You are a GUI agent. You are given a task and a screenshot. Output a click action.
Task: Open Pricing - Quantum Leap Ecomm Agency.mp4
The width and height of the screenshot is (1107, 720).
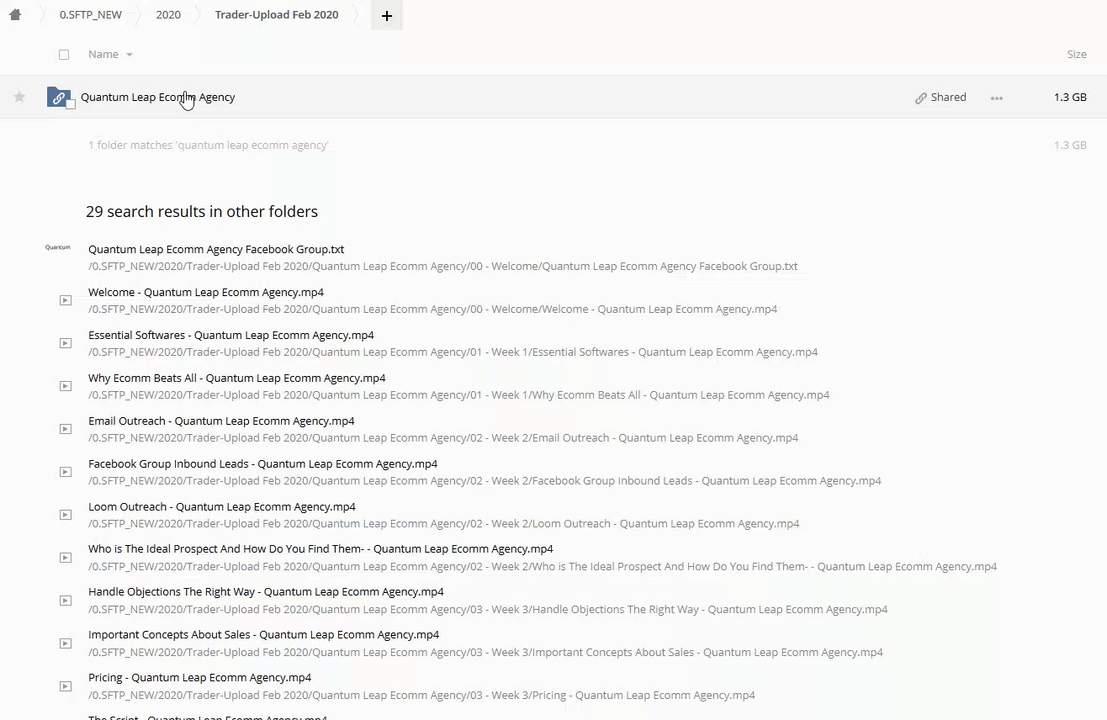click(x=200, y=678)
